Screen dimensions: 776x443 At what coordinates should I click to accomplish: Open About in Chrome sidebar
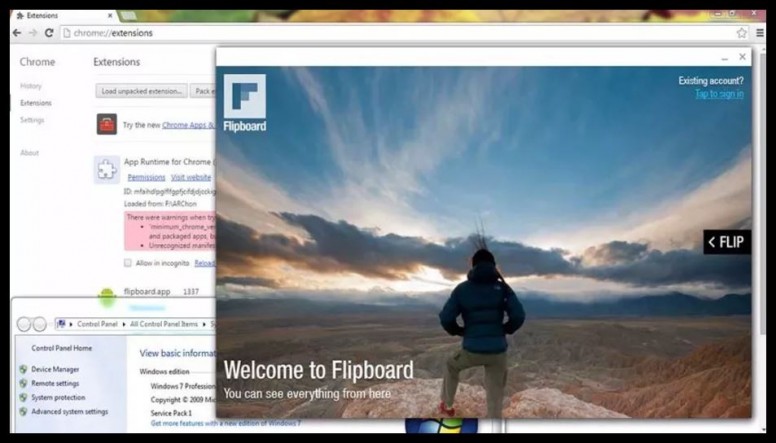[x=29, y=152]
